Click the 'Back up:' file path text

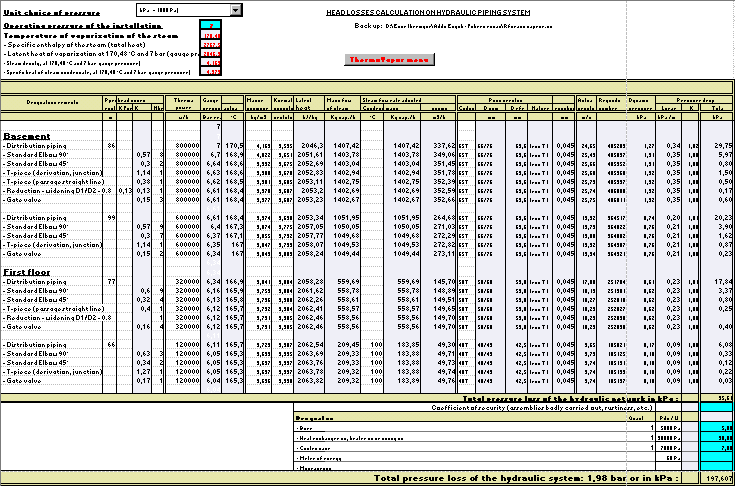pyautogui.click(x=453, y=26)
